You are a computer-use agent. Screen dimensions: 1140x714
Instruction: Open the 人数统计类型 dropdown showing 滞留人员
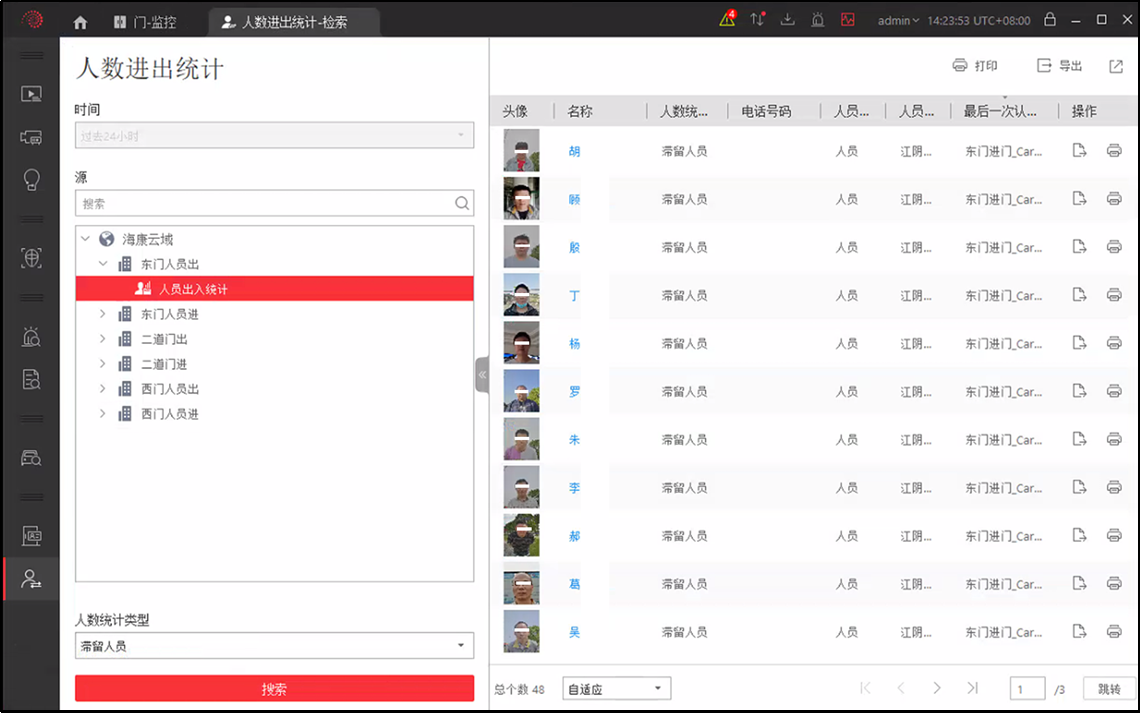(273, 645)
